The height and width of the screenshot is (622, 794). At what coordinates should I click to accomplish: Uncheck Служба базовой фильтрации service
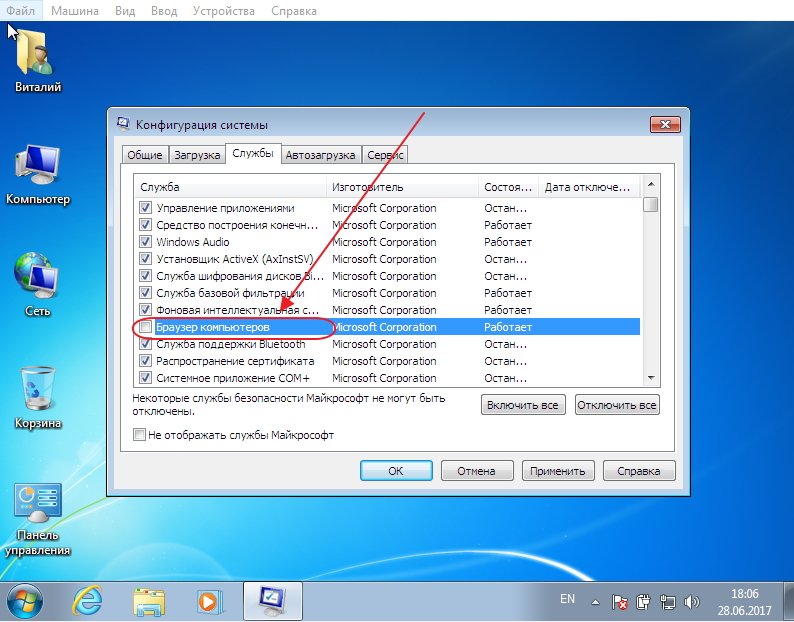pyautogui.click(x=145, y=293)
